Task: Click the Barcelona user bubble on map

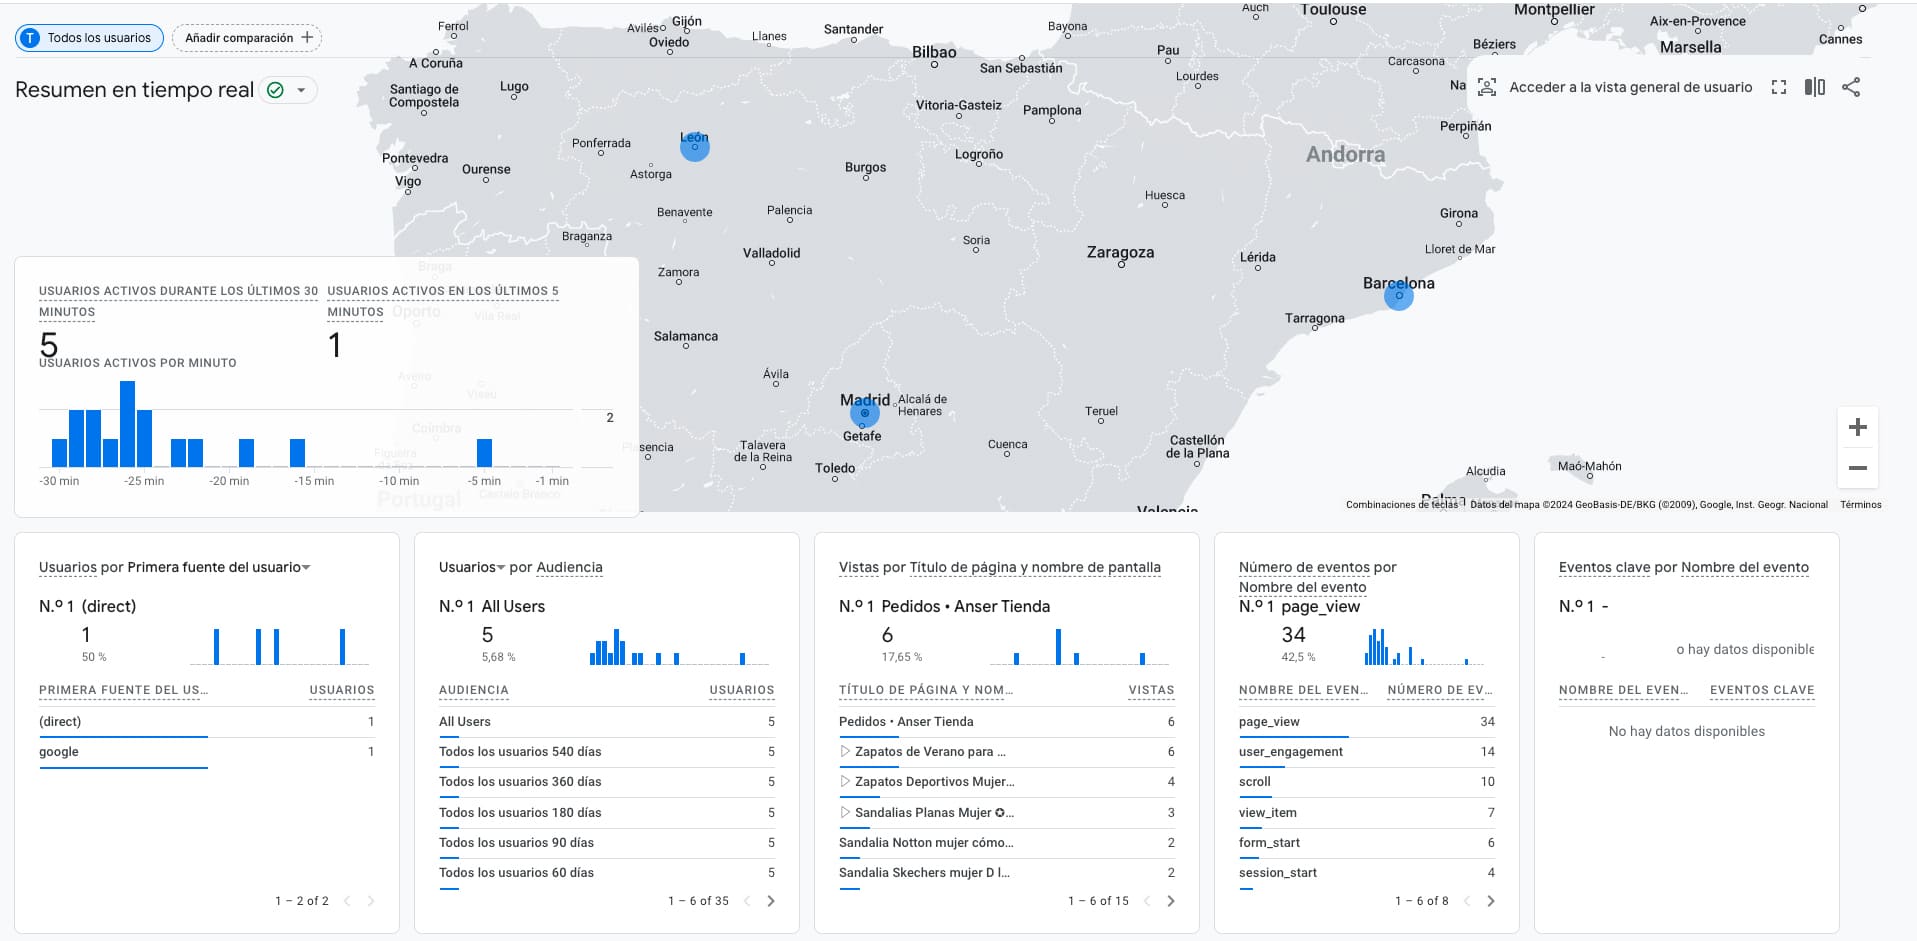Action: click(1398, 296)
